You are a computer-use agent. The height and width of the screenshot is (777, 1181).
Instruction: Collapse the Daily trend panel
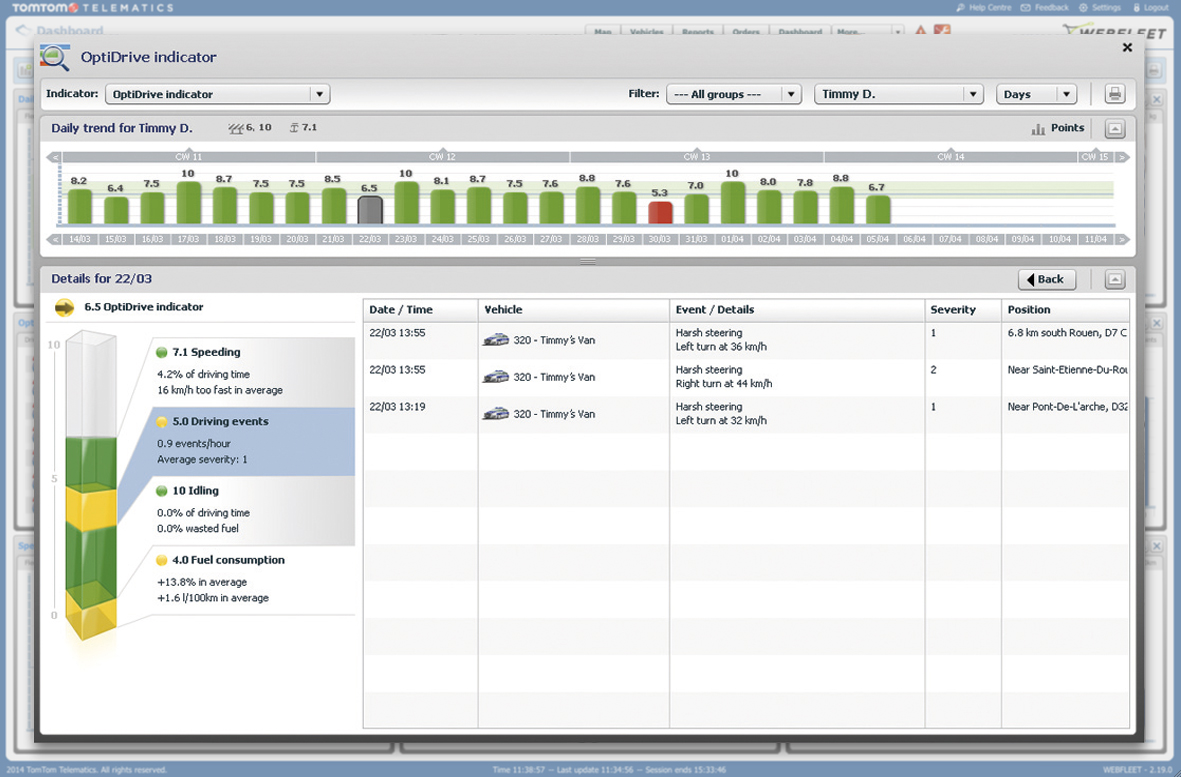(1114, 129)
